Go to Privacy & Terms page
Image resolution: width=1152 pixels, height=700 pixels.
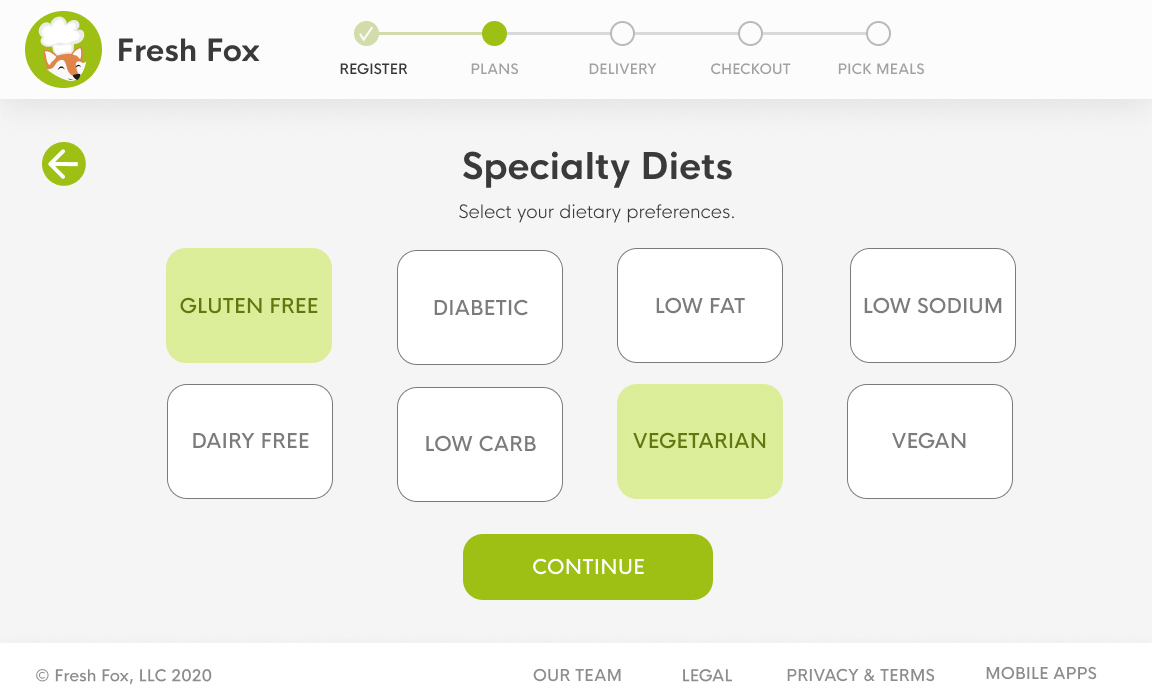pos(860,675)
